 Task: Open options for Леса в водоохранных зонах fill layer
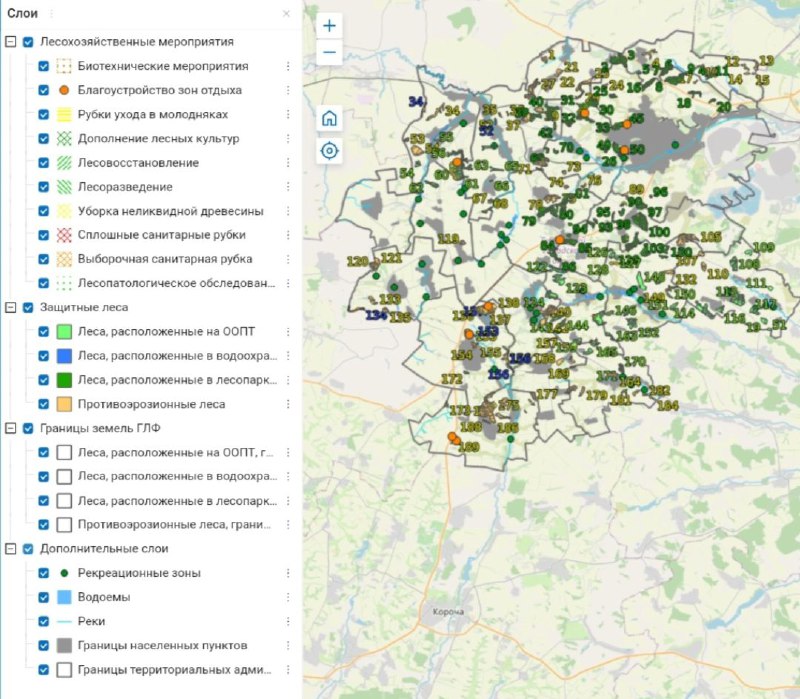coord(288,356)
